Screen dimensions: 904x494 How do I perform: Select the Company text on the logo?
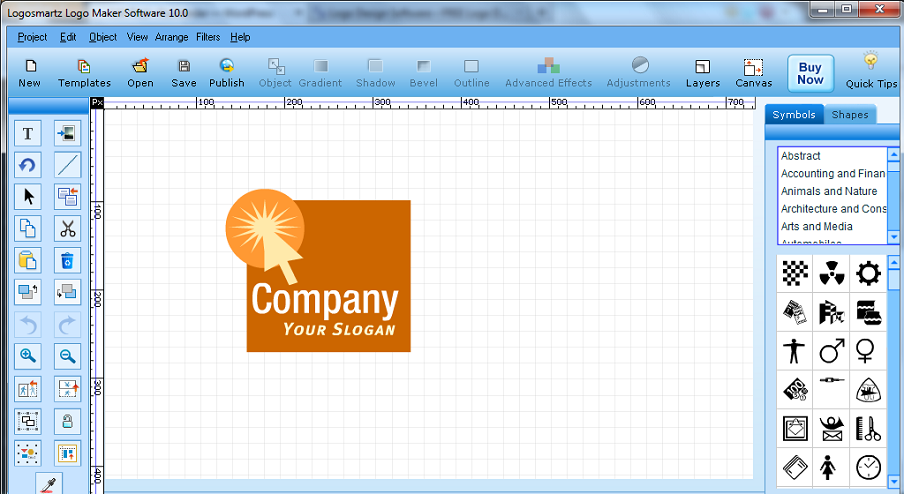point(325,301)
